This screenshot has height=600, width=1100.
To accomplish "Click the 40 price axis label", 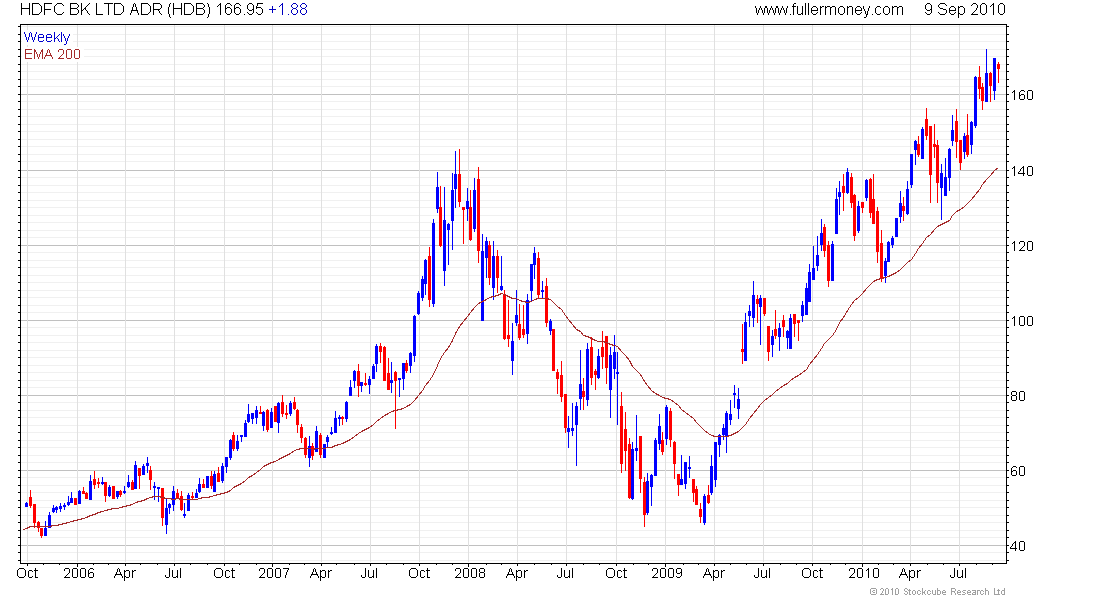I will pos(1017,547).
